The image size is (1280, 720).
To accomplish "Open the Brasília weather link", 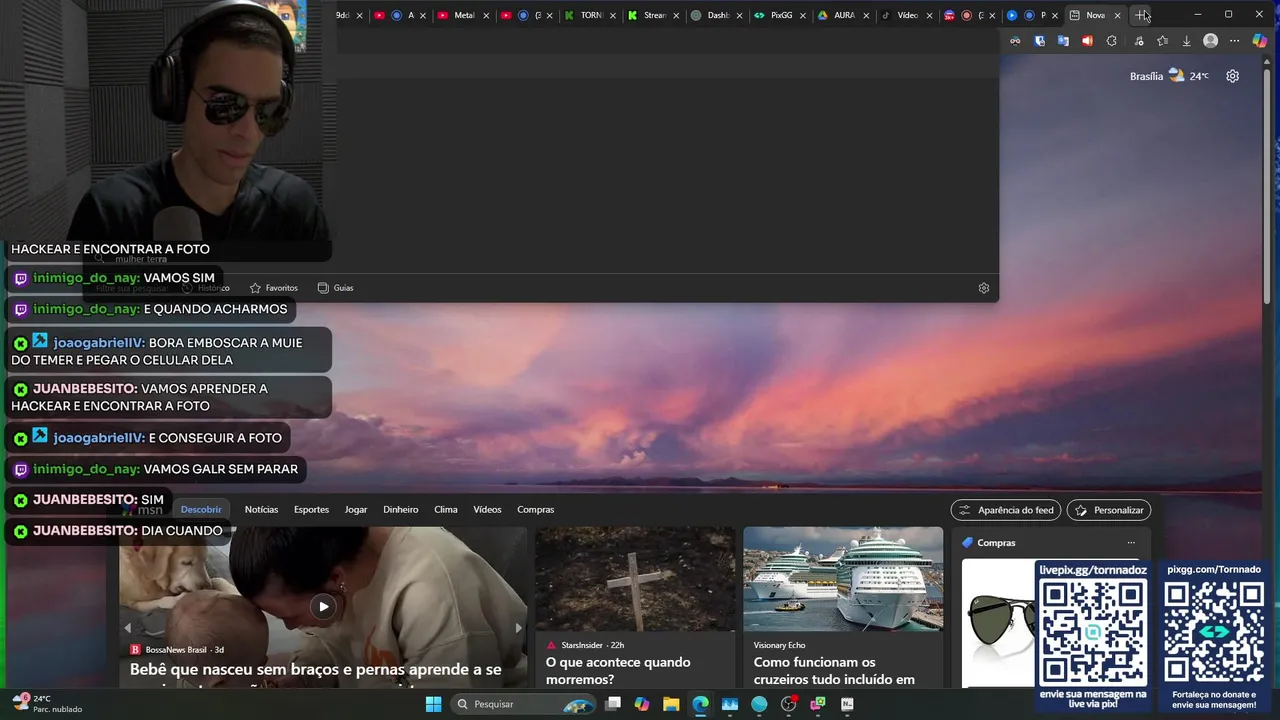I will point(1169,76).
